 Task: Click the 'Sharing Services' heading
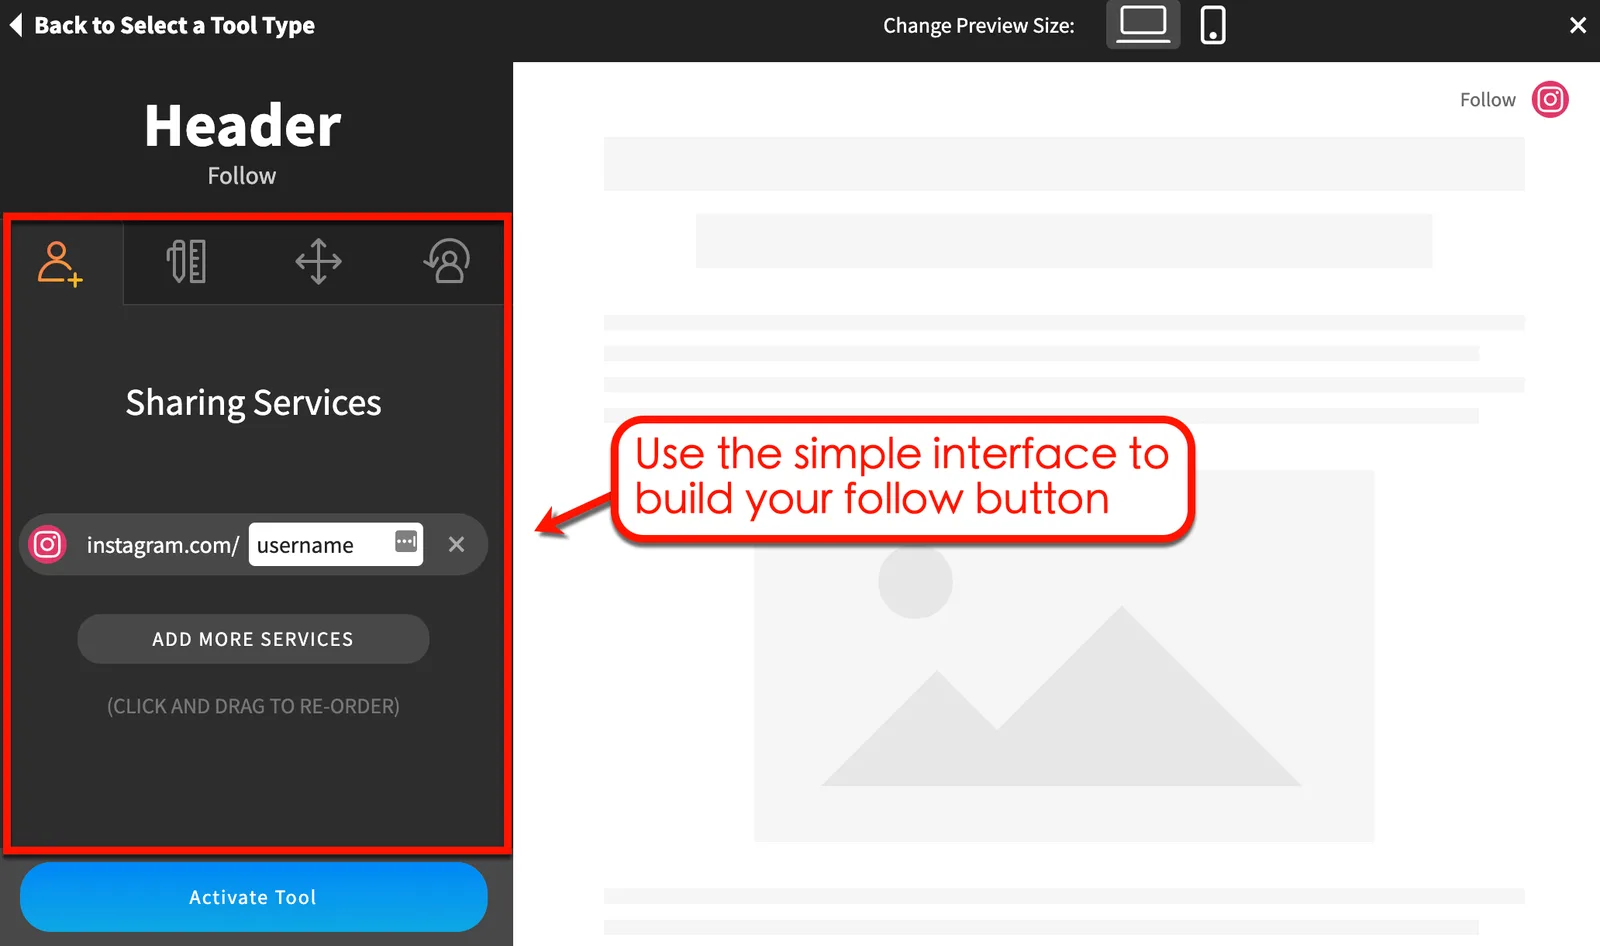tap(253, 403)
